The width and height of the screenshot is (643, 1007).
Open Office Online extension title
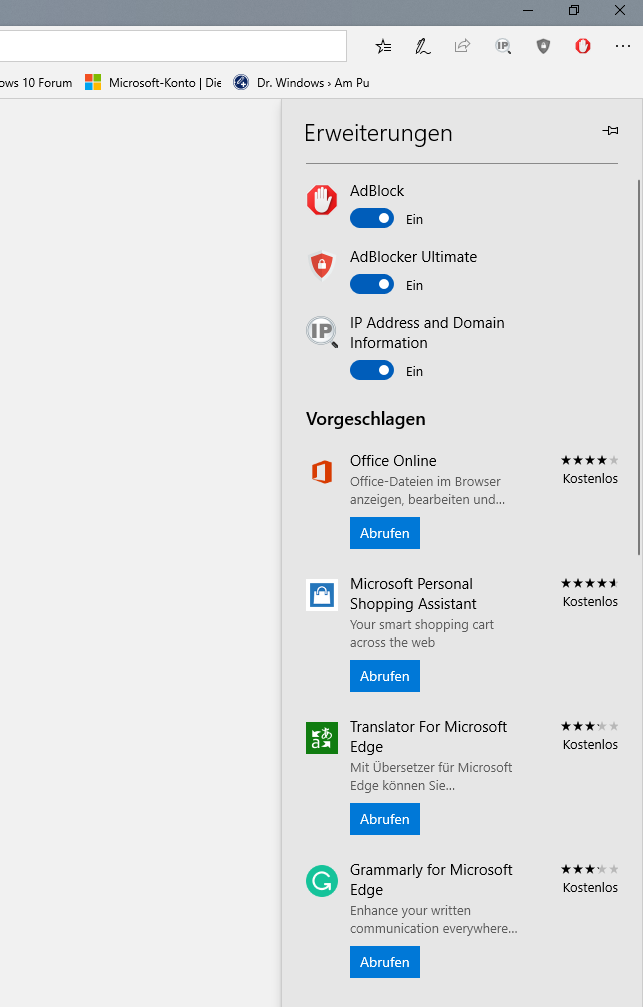[x=393, y=460]
